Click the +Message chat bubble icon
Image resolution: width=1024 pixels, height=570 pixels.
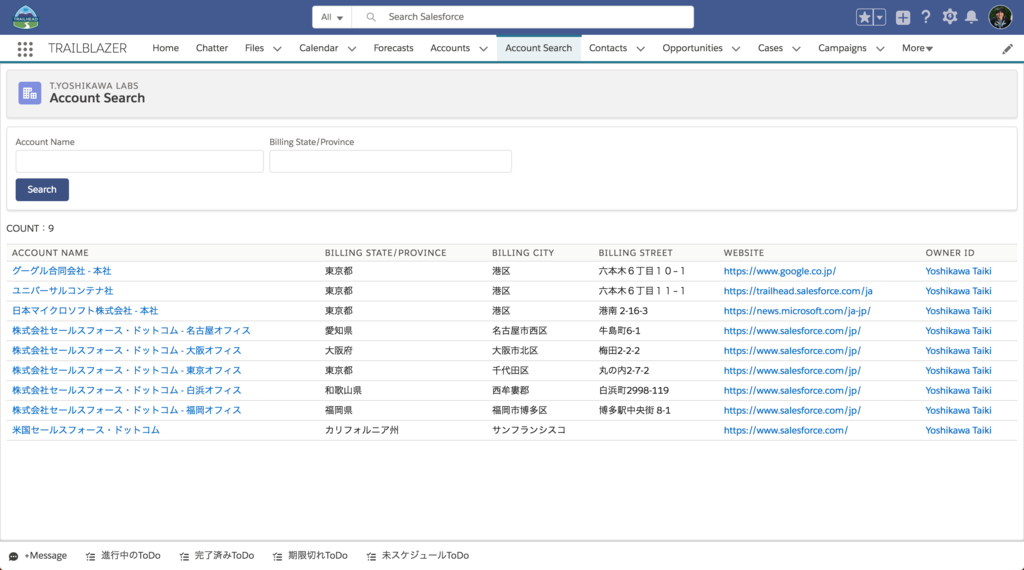13,556
